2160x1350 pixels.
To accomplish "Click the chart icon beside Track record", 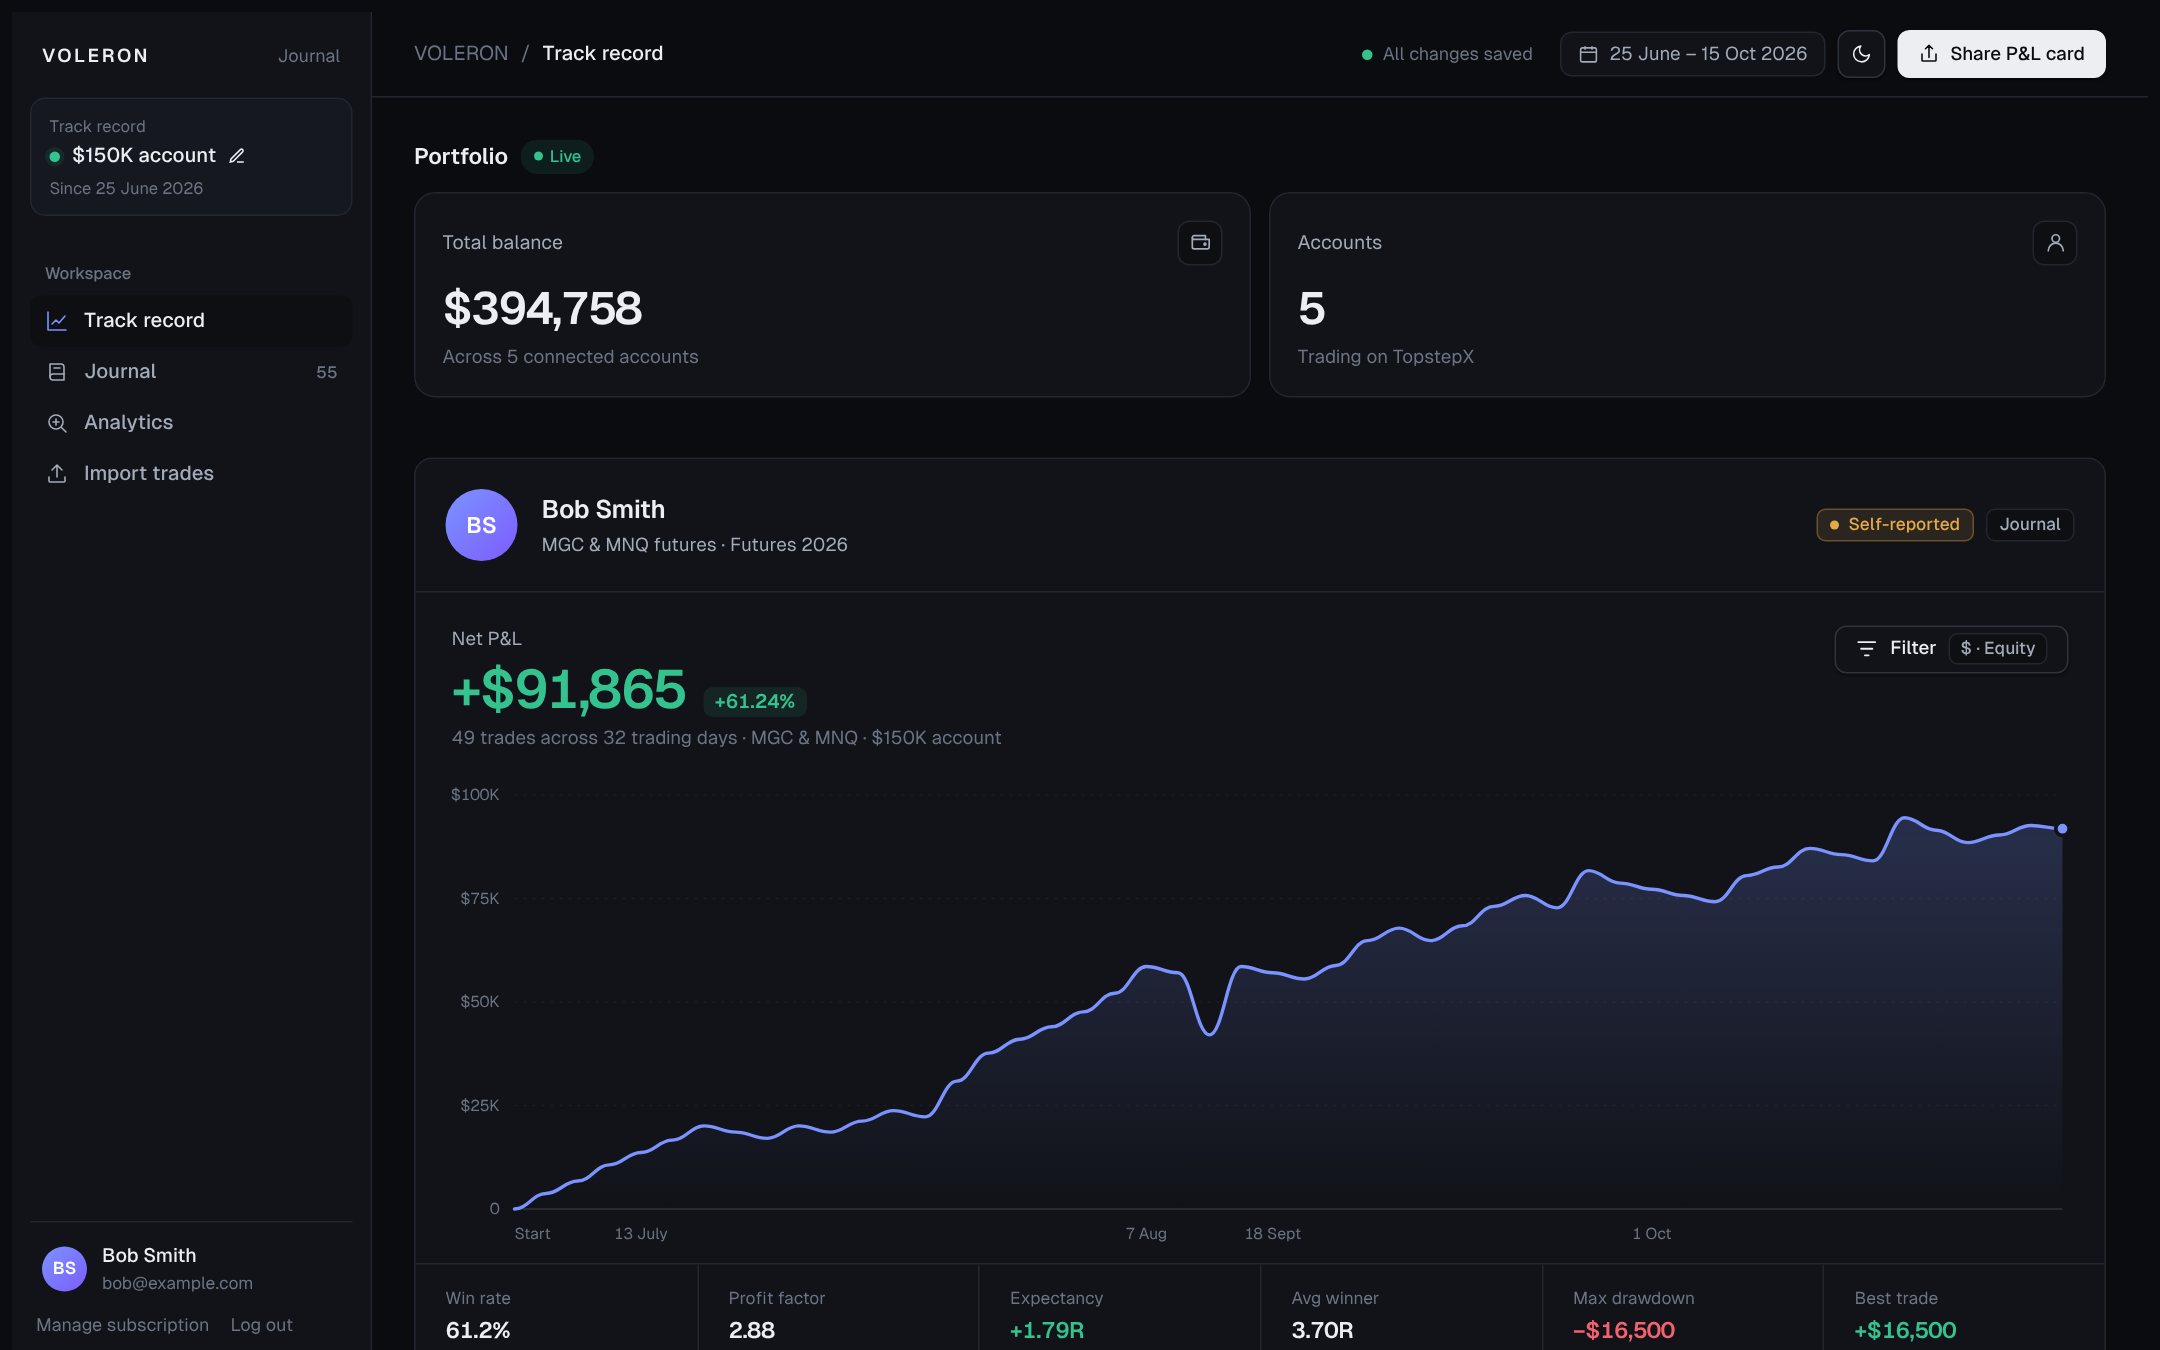I will [57, 321].
